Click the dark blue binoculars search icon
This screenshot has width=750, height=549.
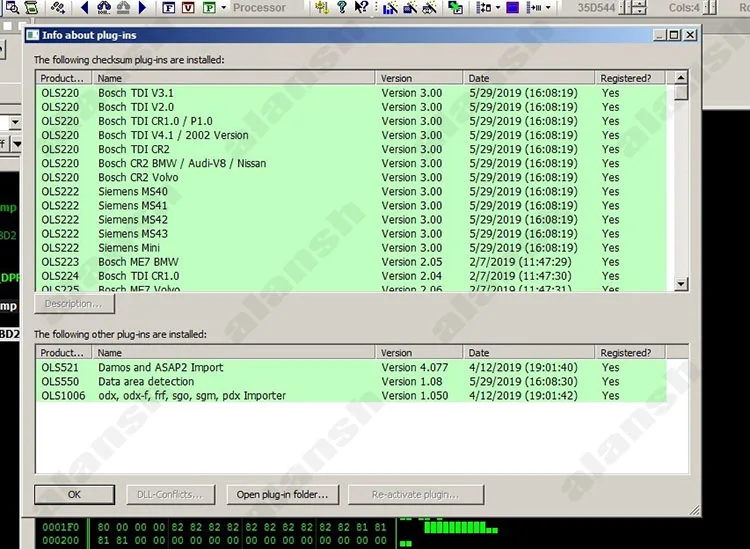pos(103,7)
